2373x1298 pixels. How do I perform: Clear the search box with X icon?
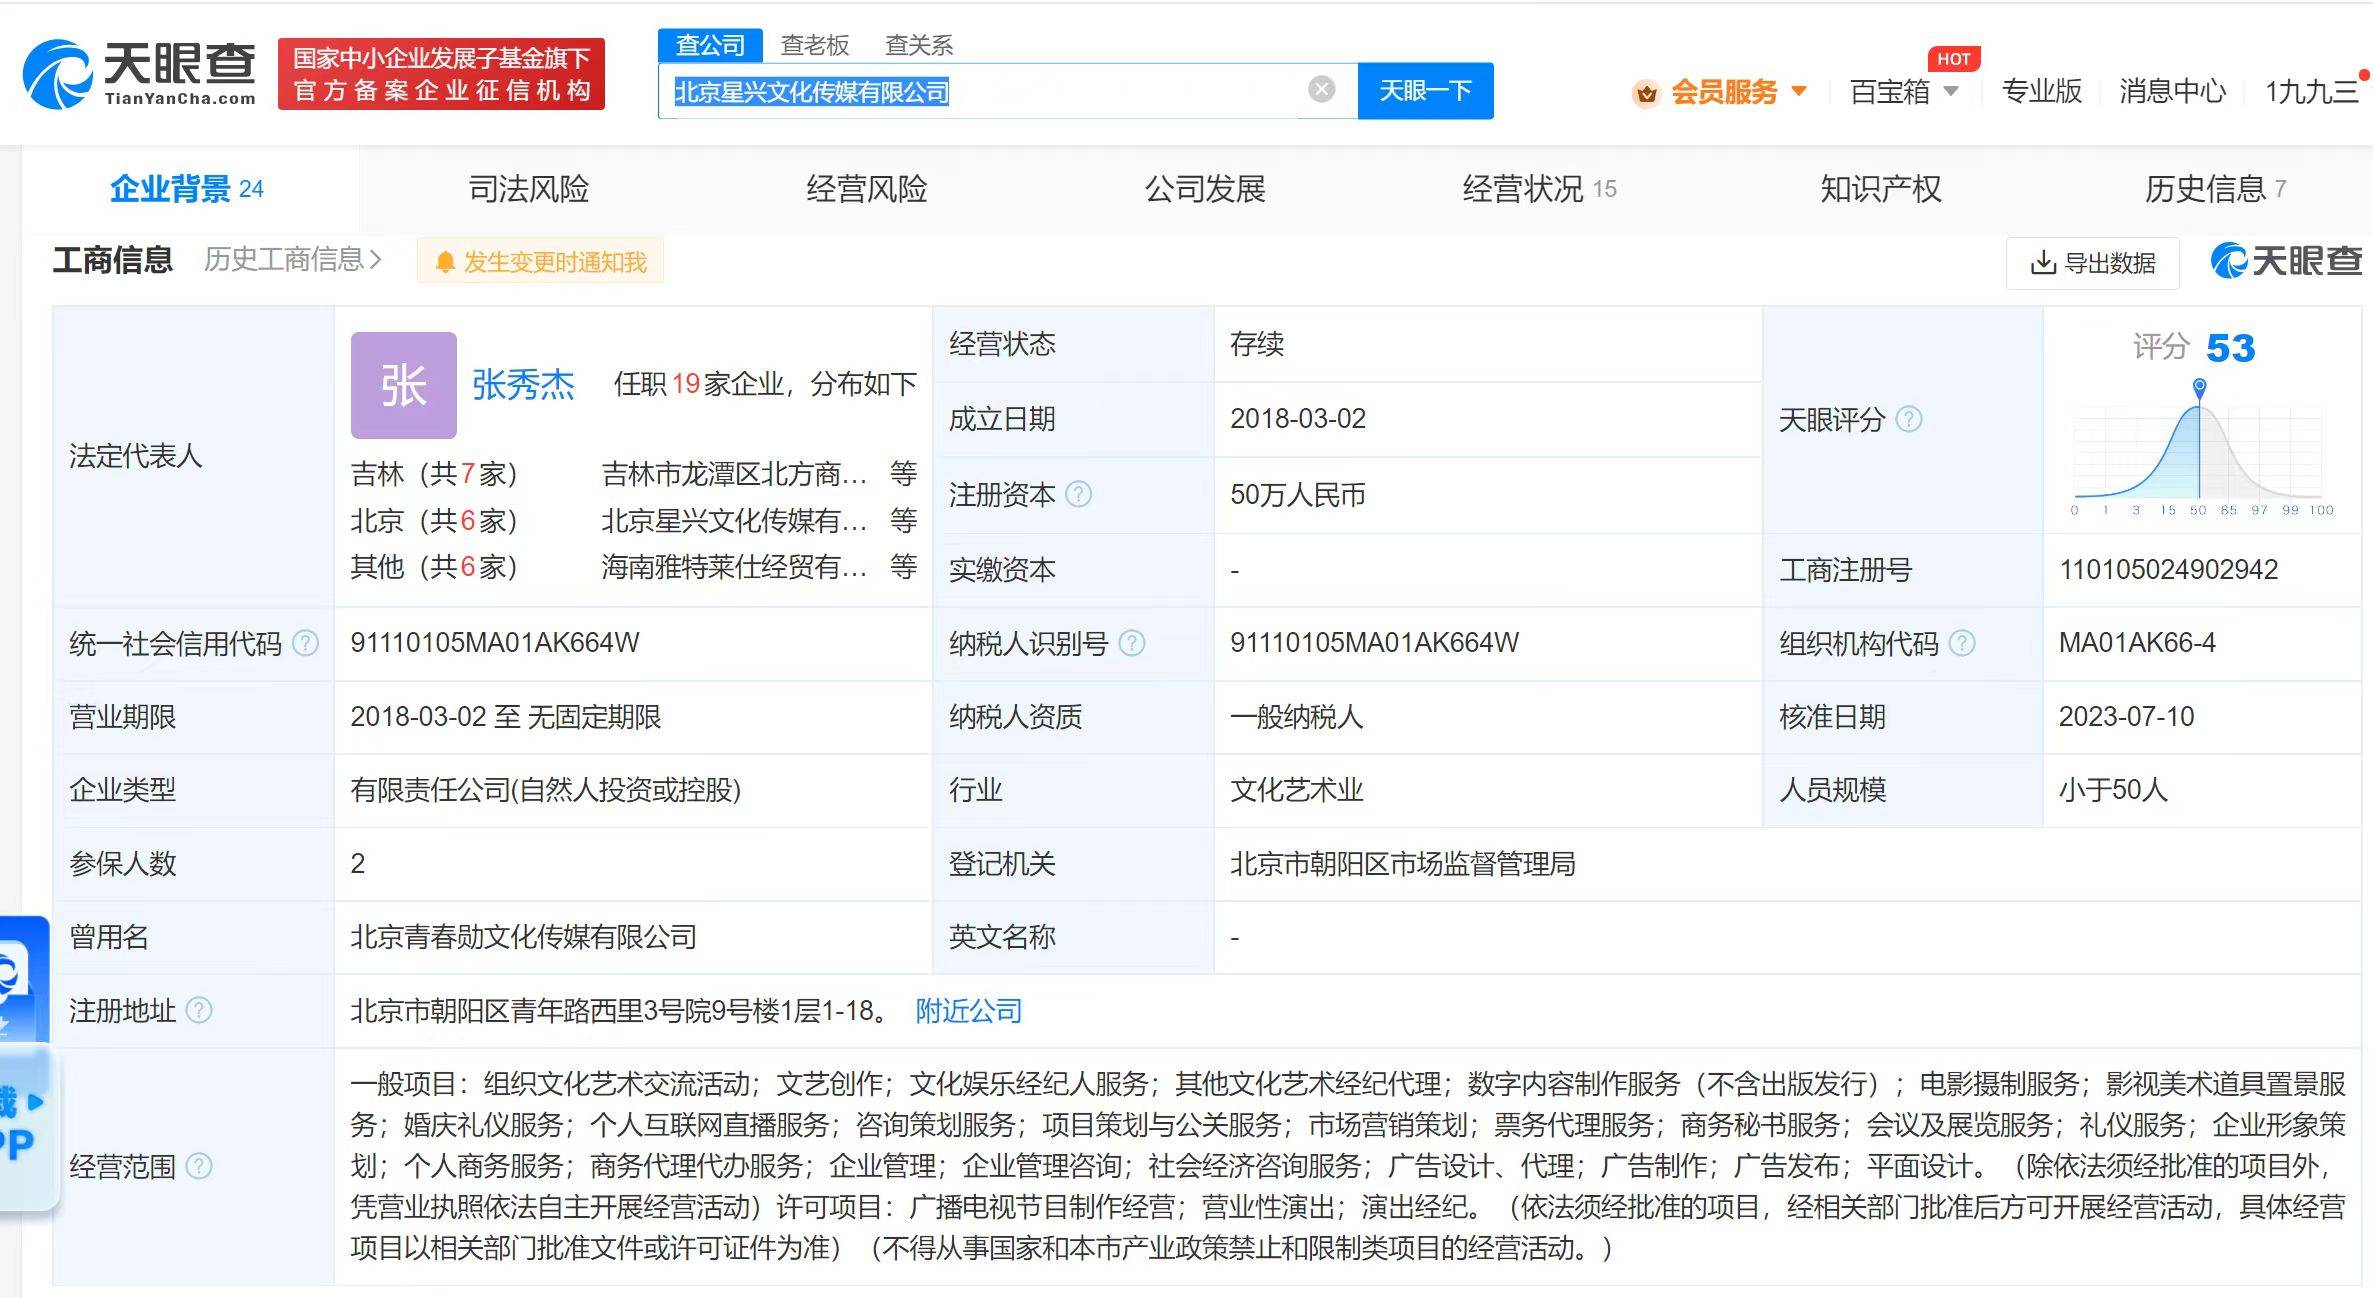click(x=1321, y=90)
